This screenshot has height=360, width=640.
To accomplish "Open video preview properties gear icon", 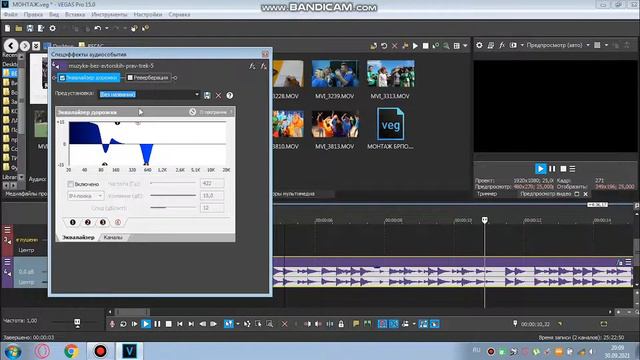I will tap(479, 45).
